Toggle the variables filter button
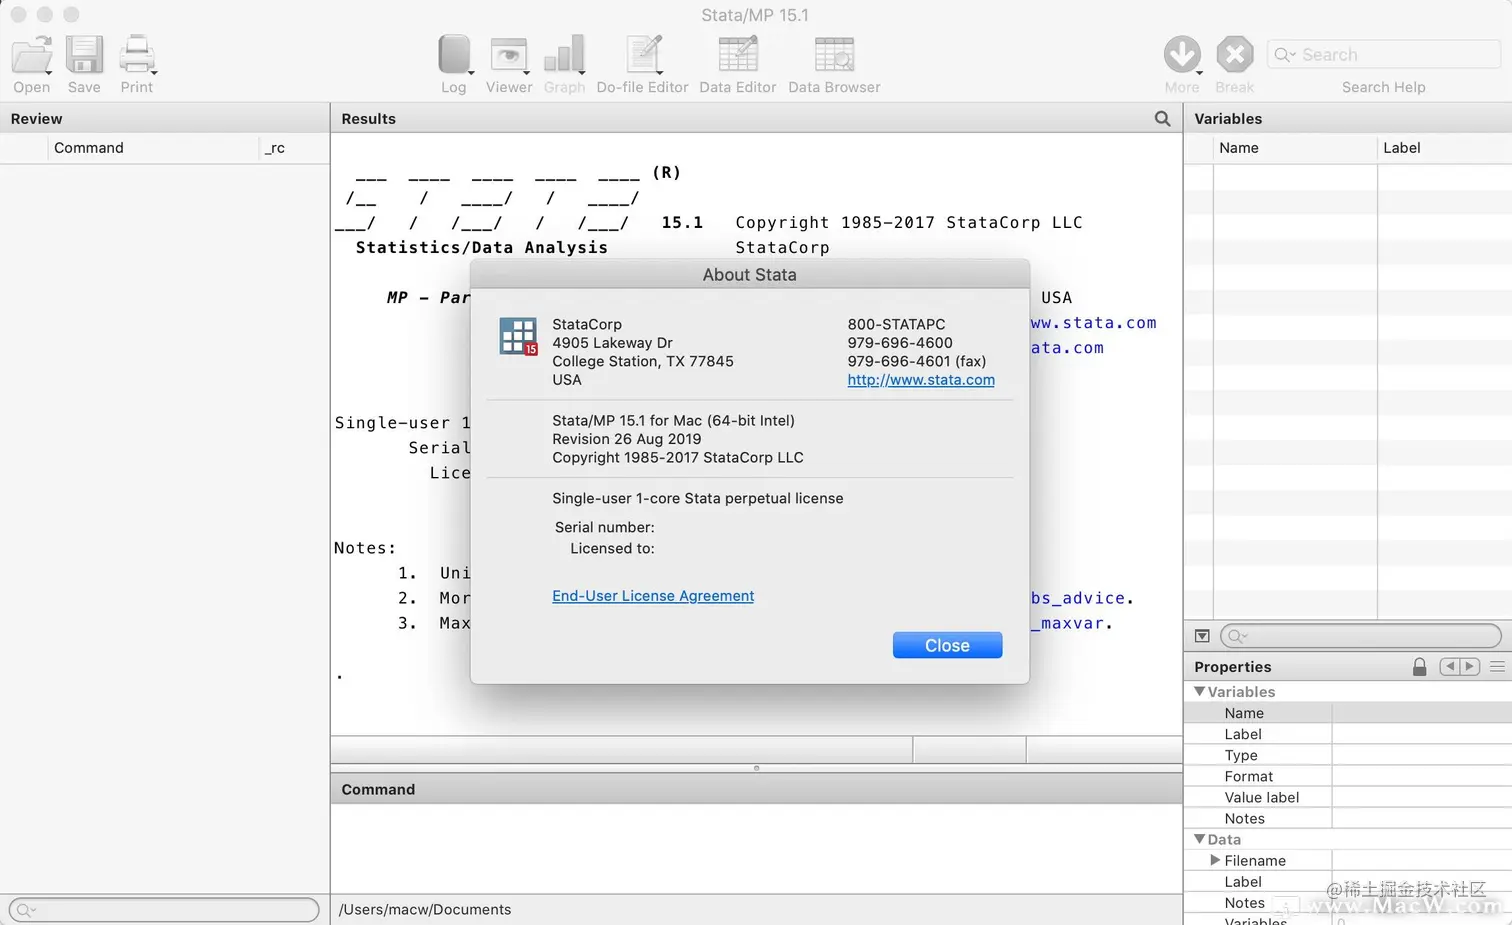The width and height of the screenshot is (1512, 925). [x=1201, y=636]
